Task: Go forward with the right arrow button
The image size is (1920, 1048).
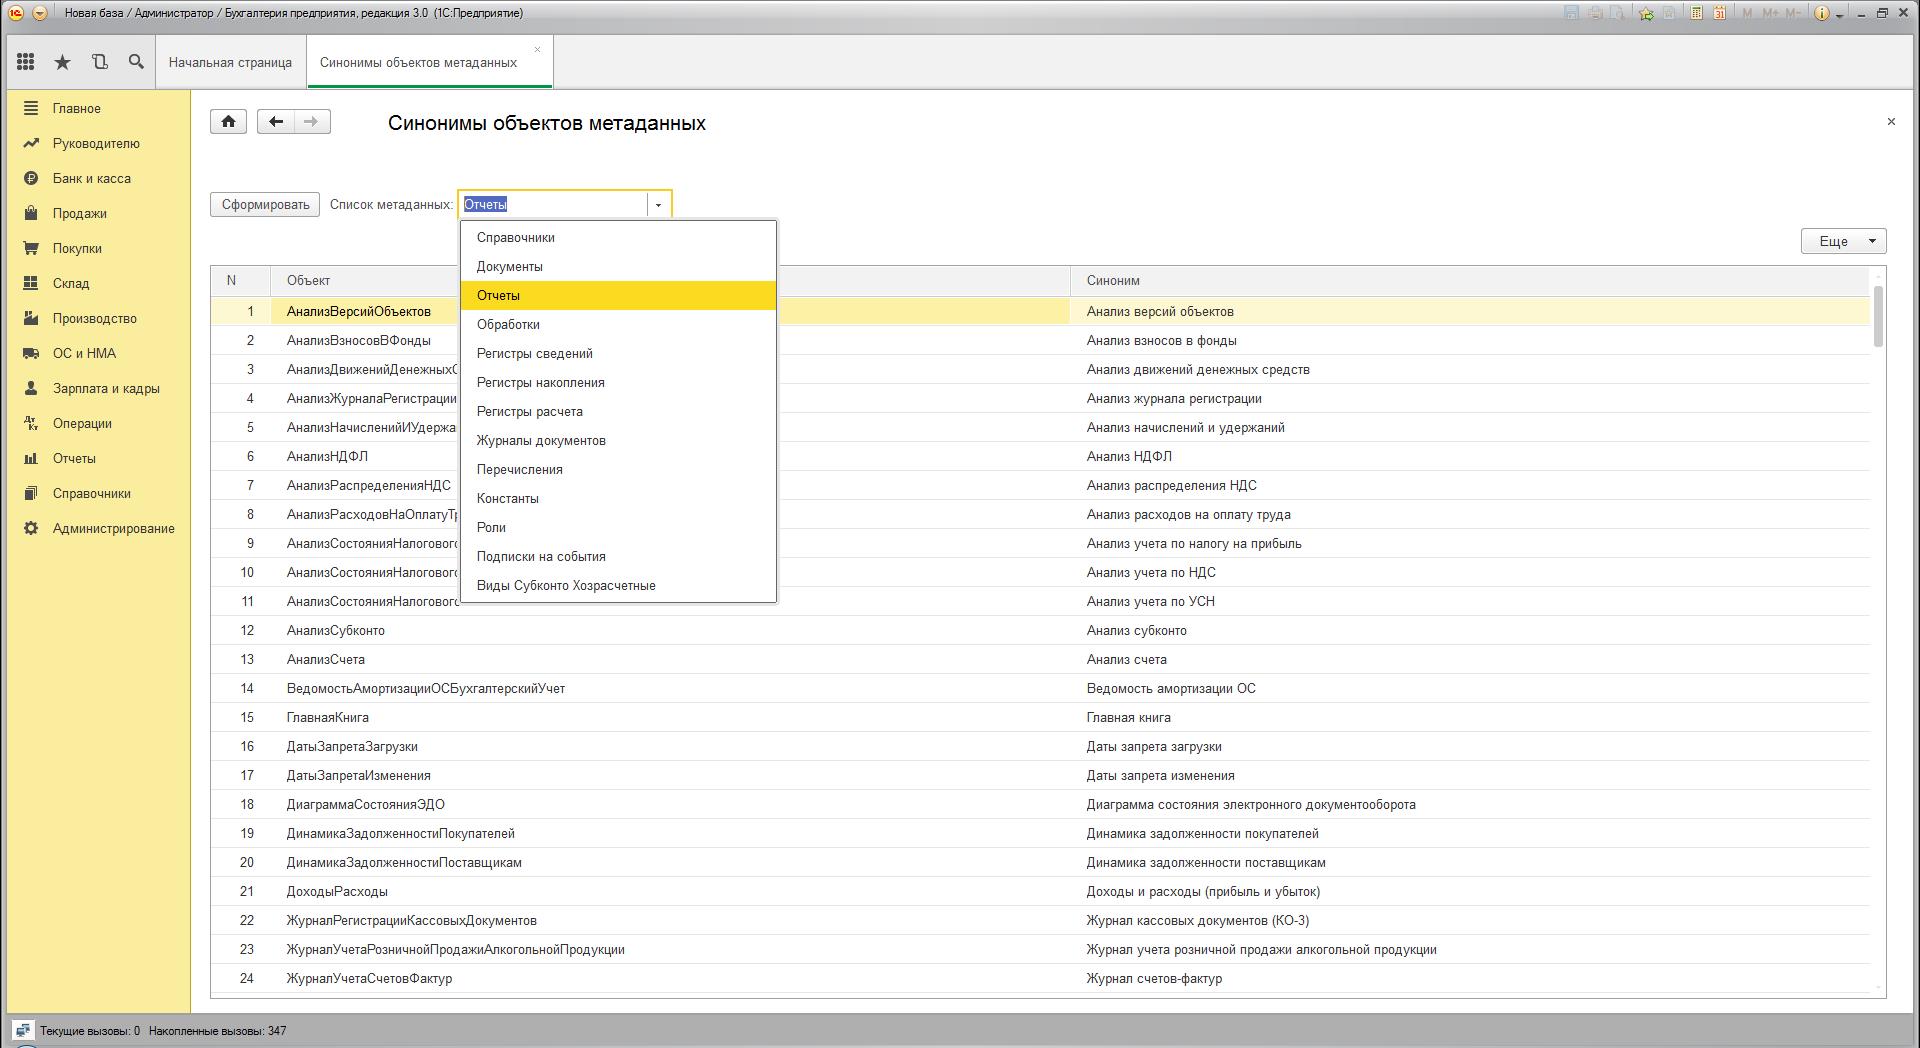Action: click(x=312, y=122)
